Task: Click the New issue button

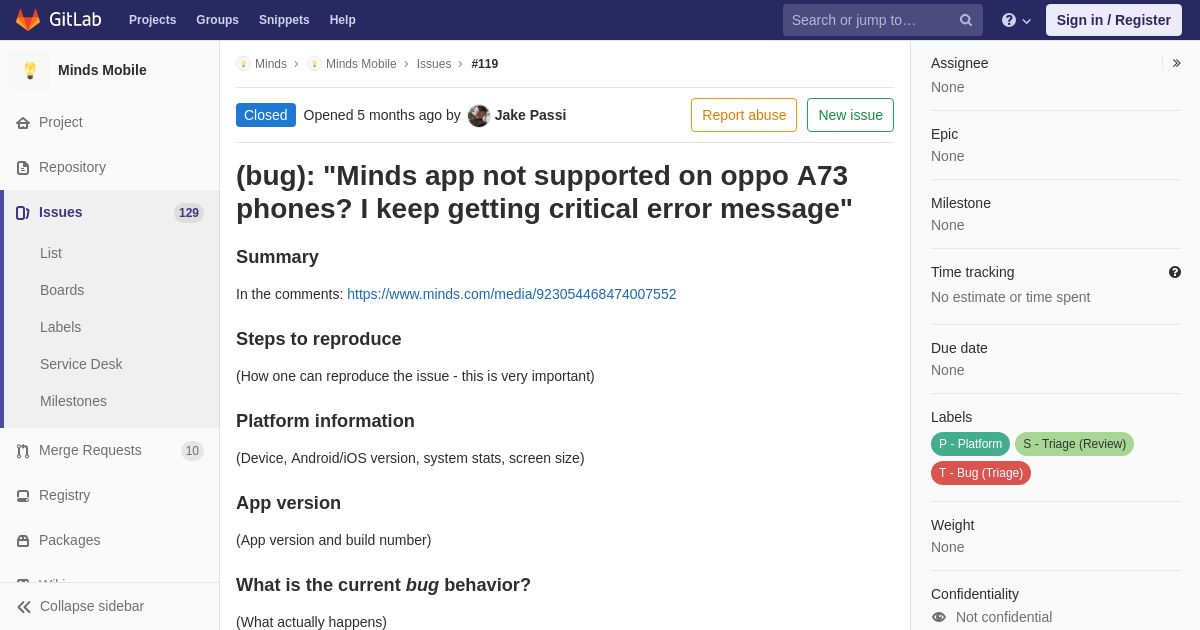Action: point(850,115)
